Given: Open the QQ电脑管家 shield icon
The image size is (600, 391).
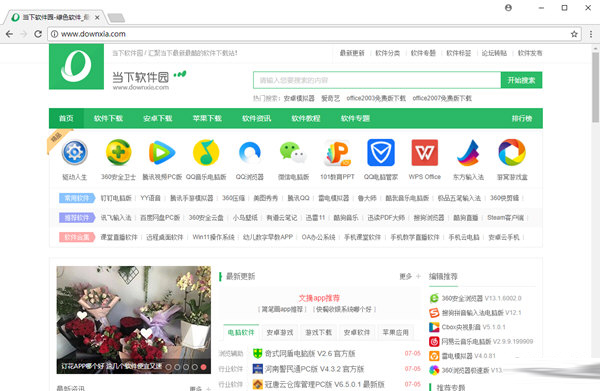Looking at the screenshot, I should pyautogui.click(x=381, y=152).
